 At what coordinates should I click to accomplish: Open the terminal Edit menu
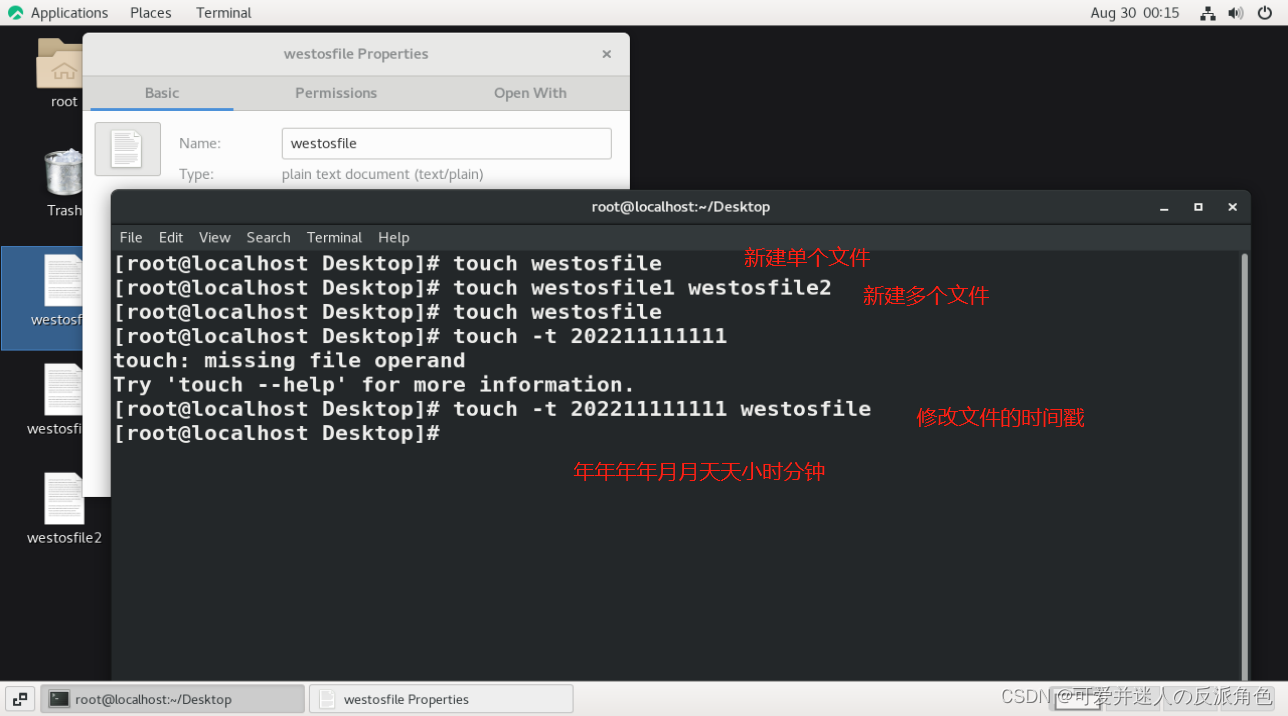171,237
